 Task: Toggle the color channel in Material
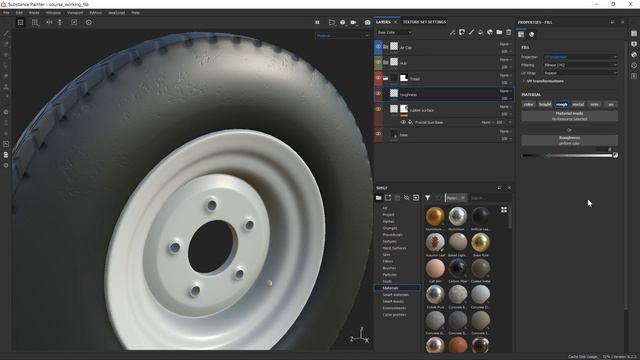[528, 104]
